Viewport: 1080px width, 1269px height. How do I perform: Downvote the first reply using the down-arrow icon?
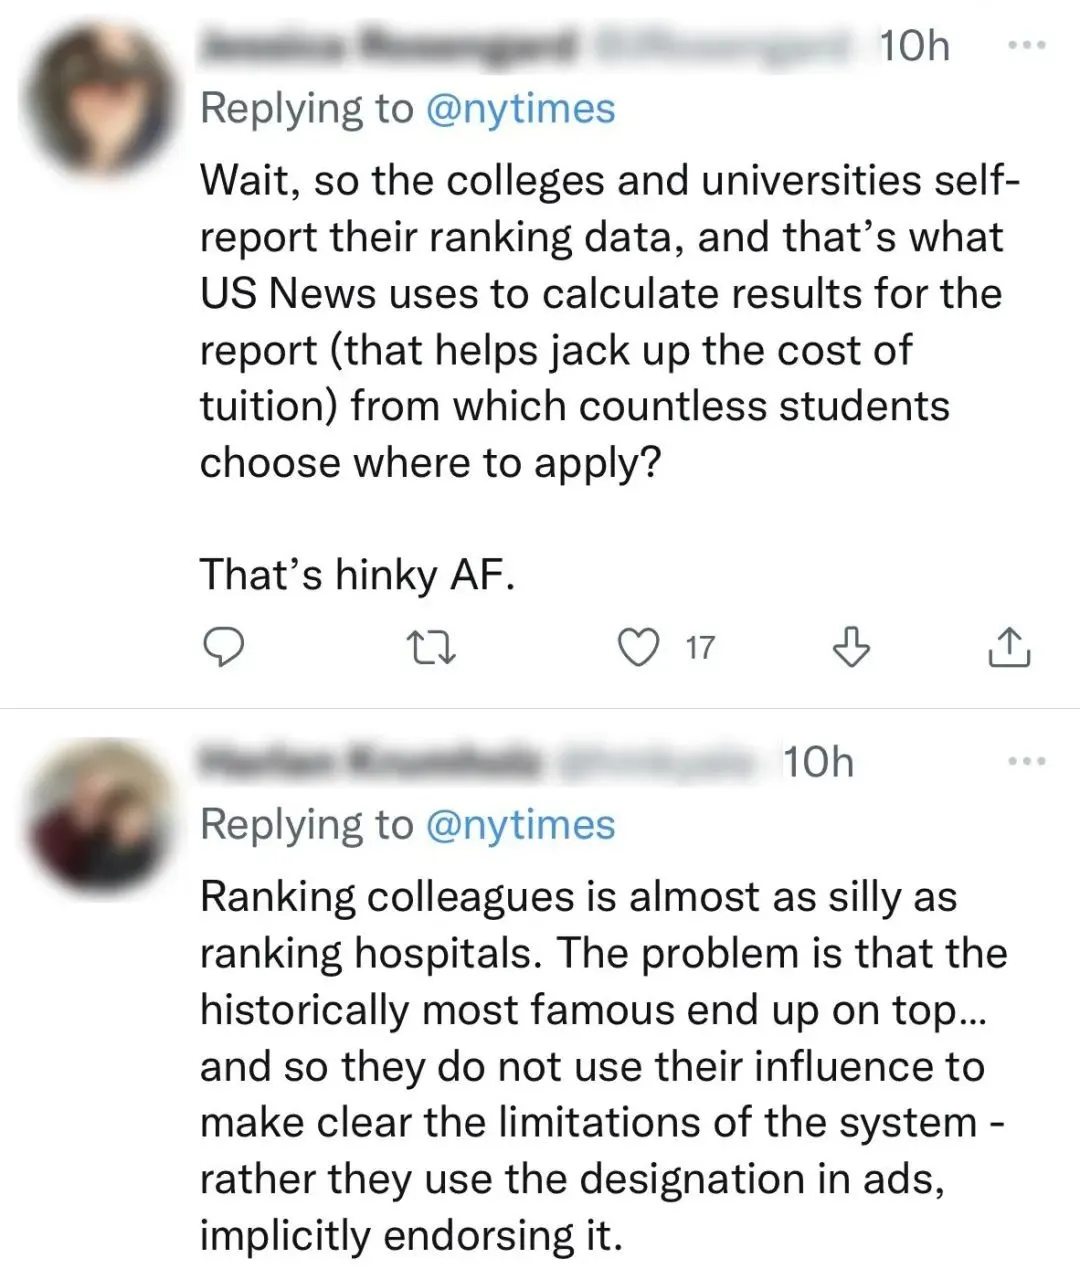[851, 648]
